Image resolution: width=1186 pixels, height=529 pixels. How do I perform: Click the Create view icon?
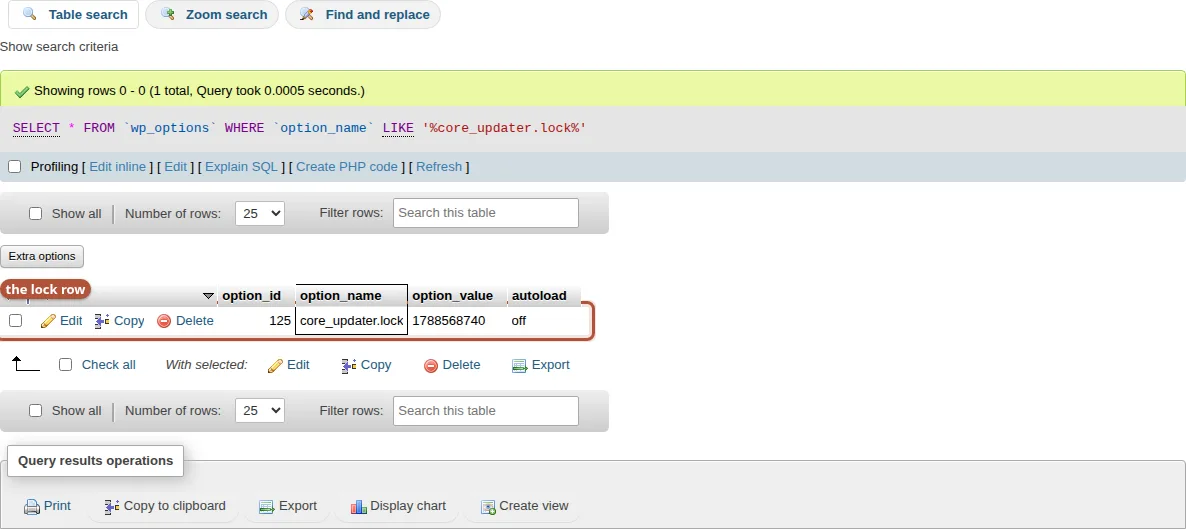point(489,506)
